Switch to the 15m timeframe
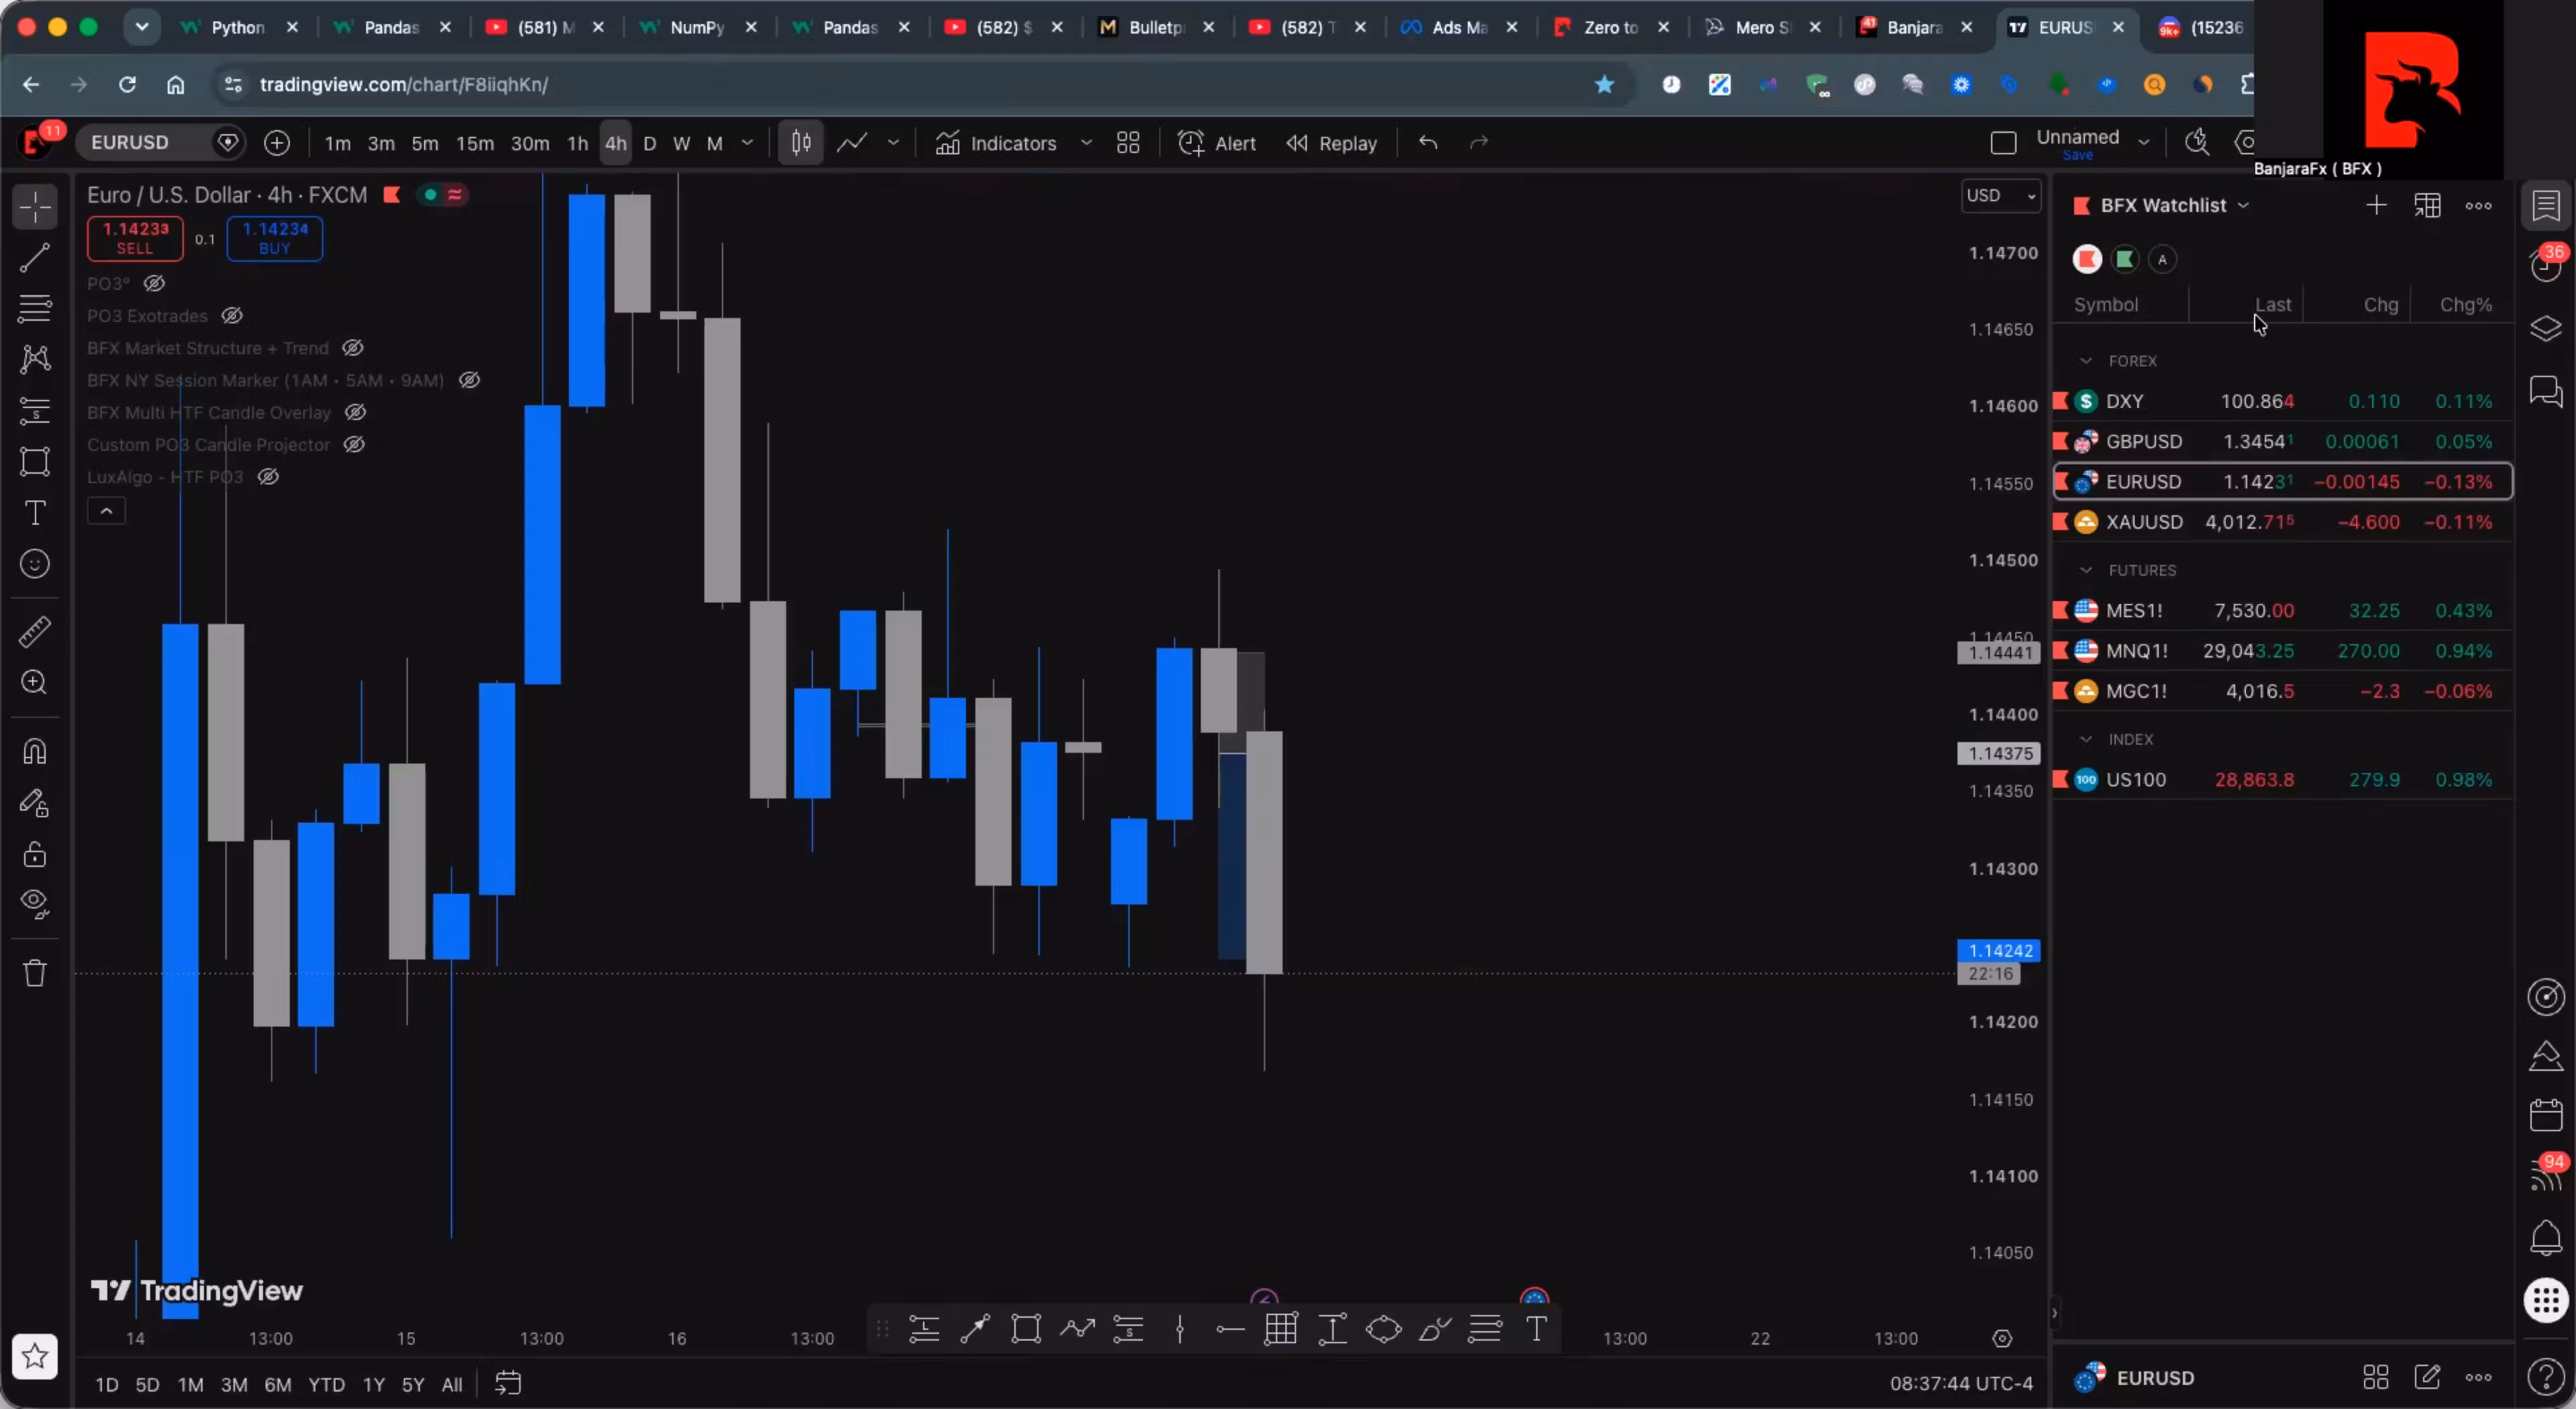This screenshot has height=1409, width=2576. (x=475, y=143)
